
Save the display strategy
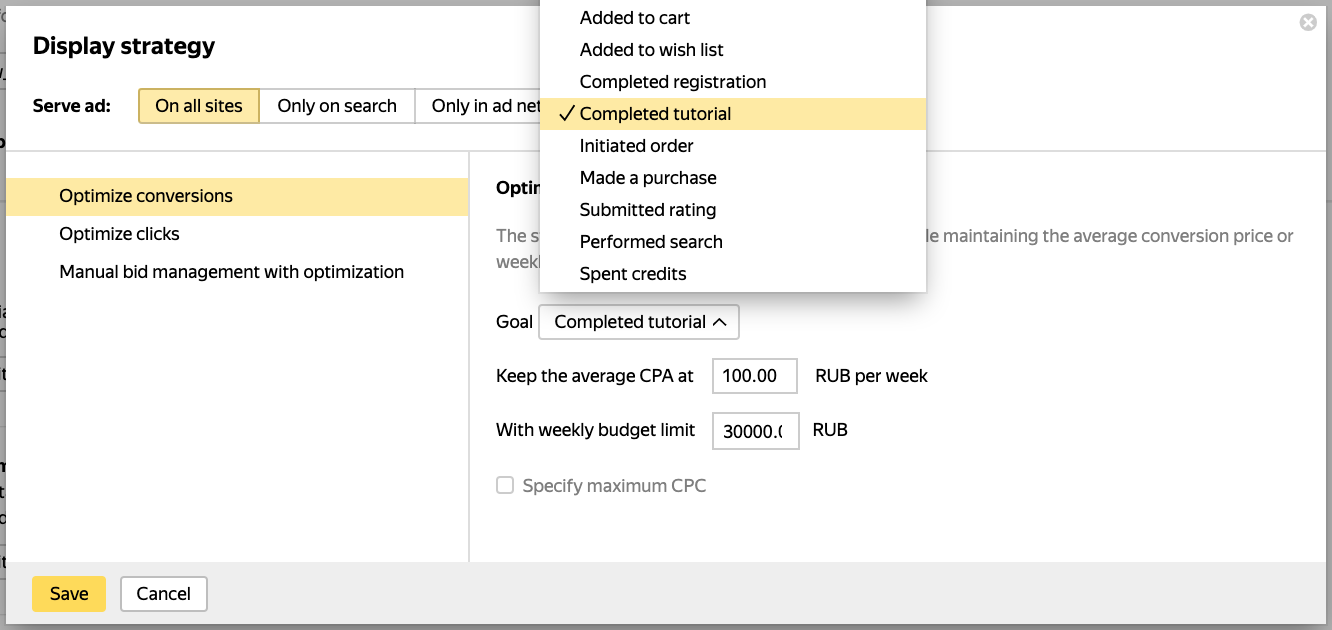point(69,594)
